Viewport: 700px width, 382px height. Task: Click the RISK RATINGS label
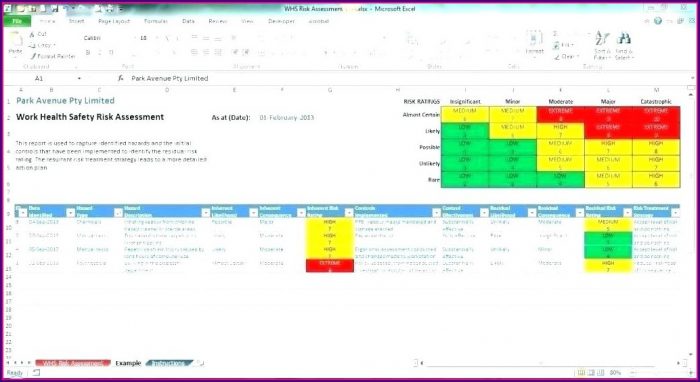coord(421,102)
